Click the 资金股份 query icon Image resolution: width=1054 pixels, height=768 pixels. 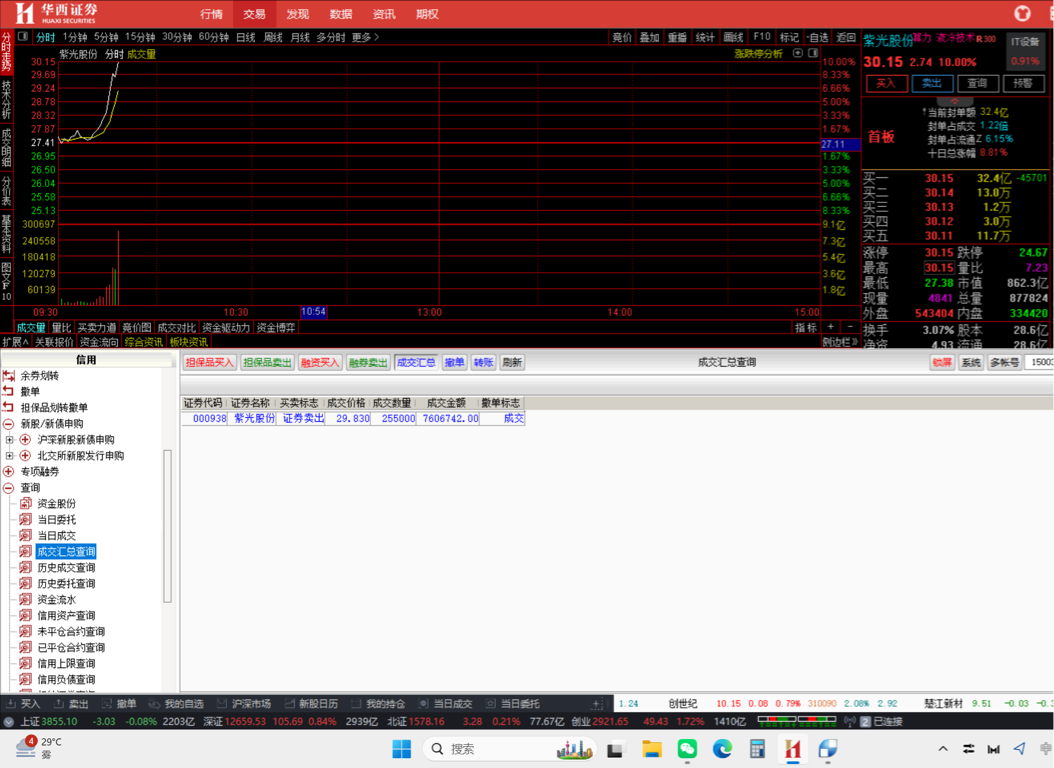[26, 503]
